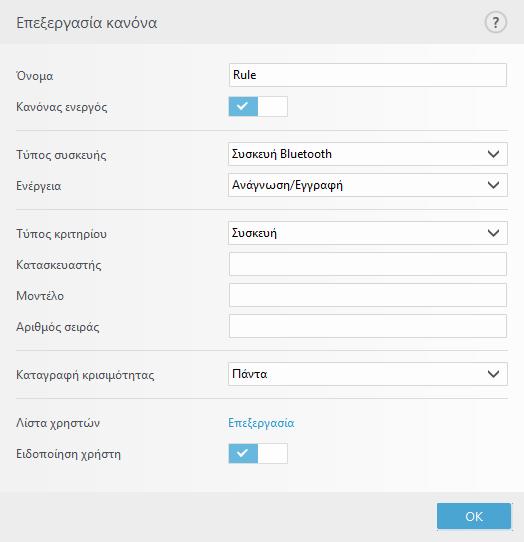This screenshot has width=524, height=542.
Task: Open help via the question mark icon
Action: click(496, 23)
